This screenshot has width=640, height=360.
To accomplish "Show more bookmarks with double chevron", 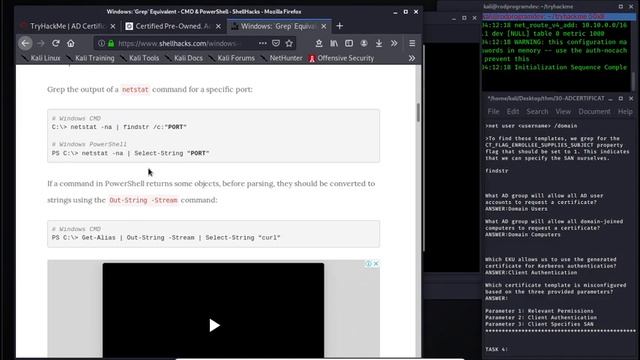I will click(x=412, y=58).
